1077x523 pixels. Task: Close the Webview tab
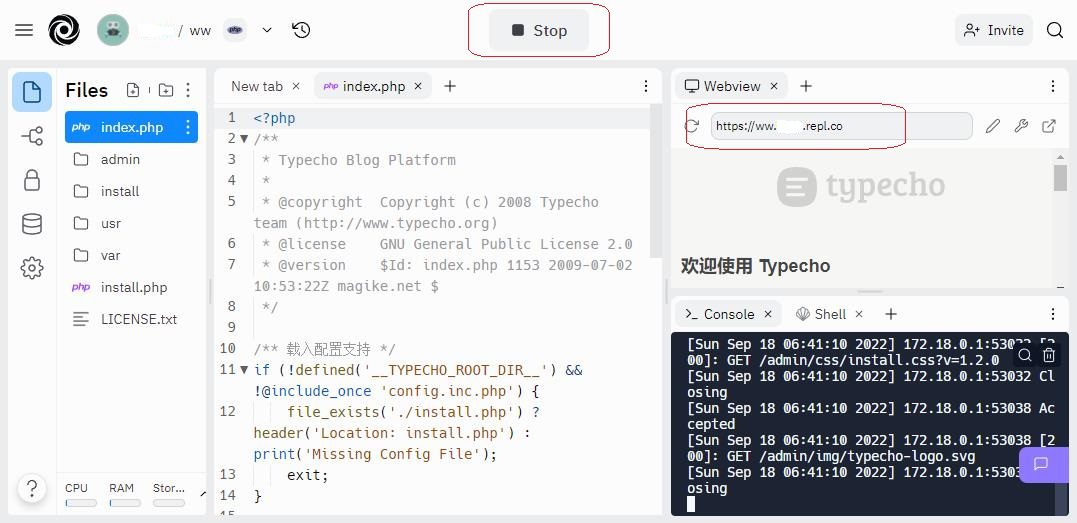tap(774, 86)
